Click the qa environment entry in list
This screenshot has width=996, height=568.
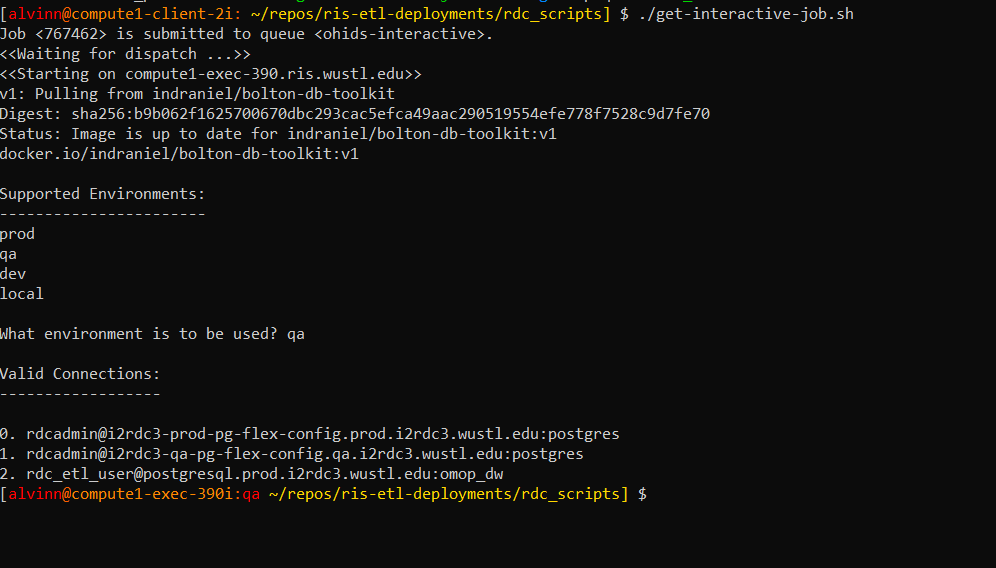click(8, 254)
